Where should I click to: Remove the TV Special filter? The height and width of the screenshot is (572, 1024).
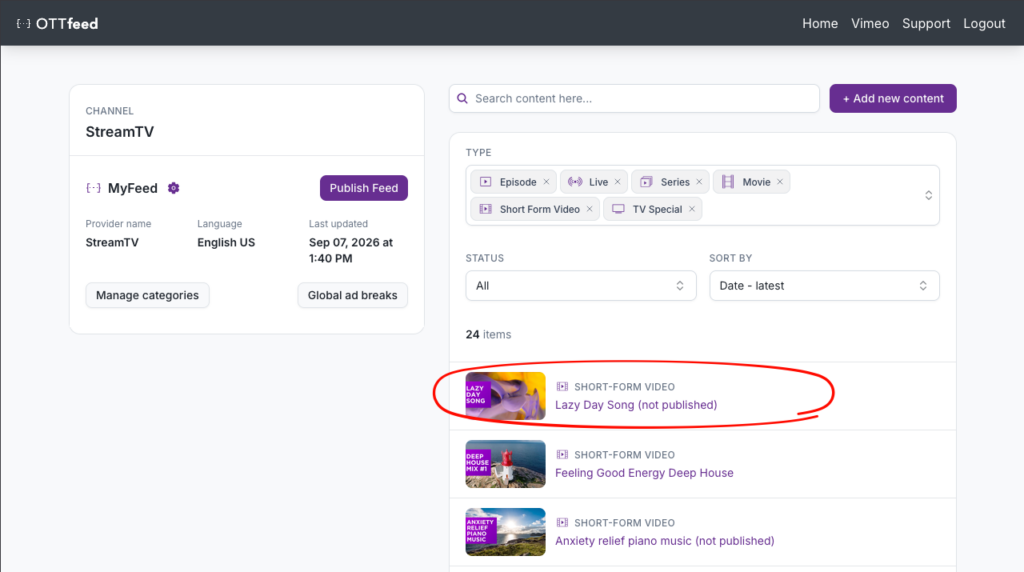pos(692,209)
